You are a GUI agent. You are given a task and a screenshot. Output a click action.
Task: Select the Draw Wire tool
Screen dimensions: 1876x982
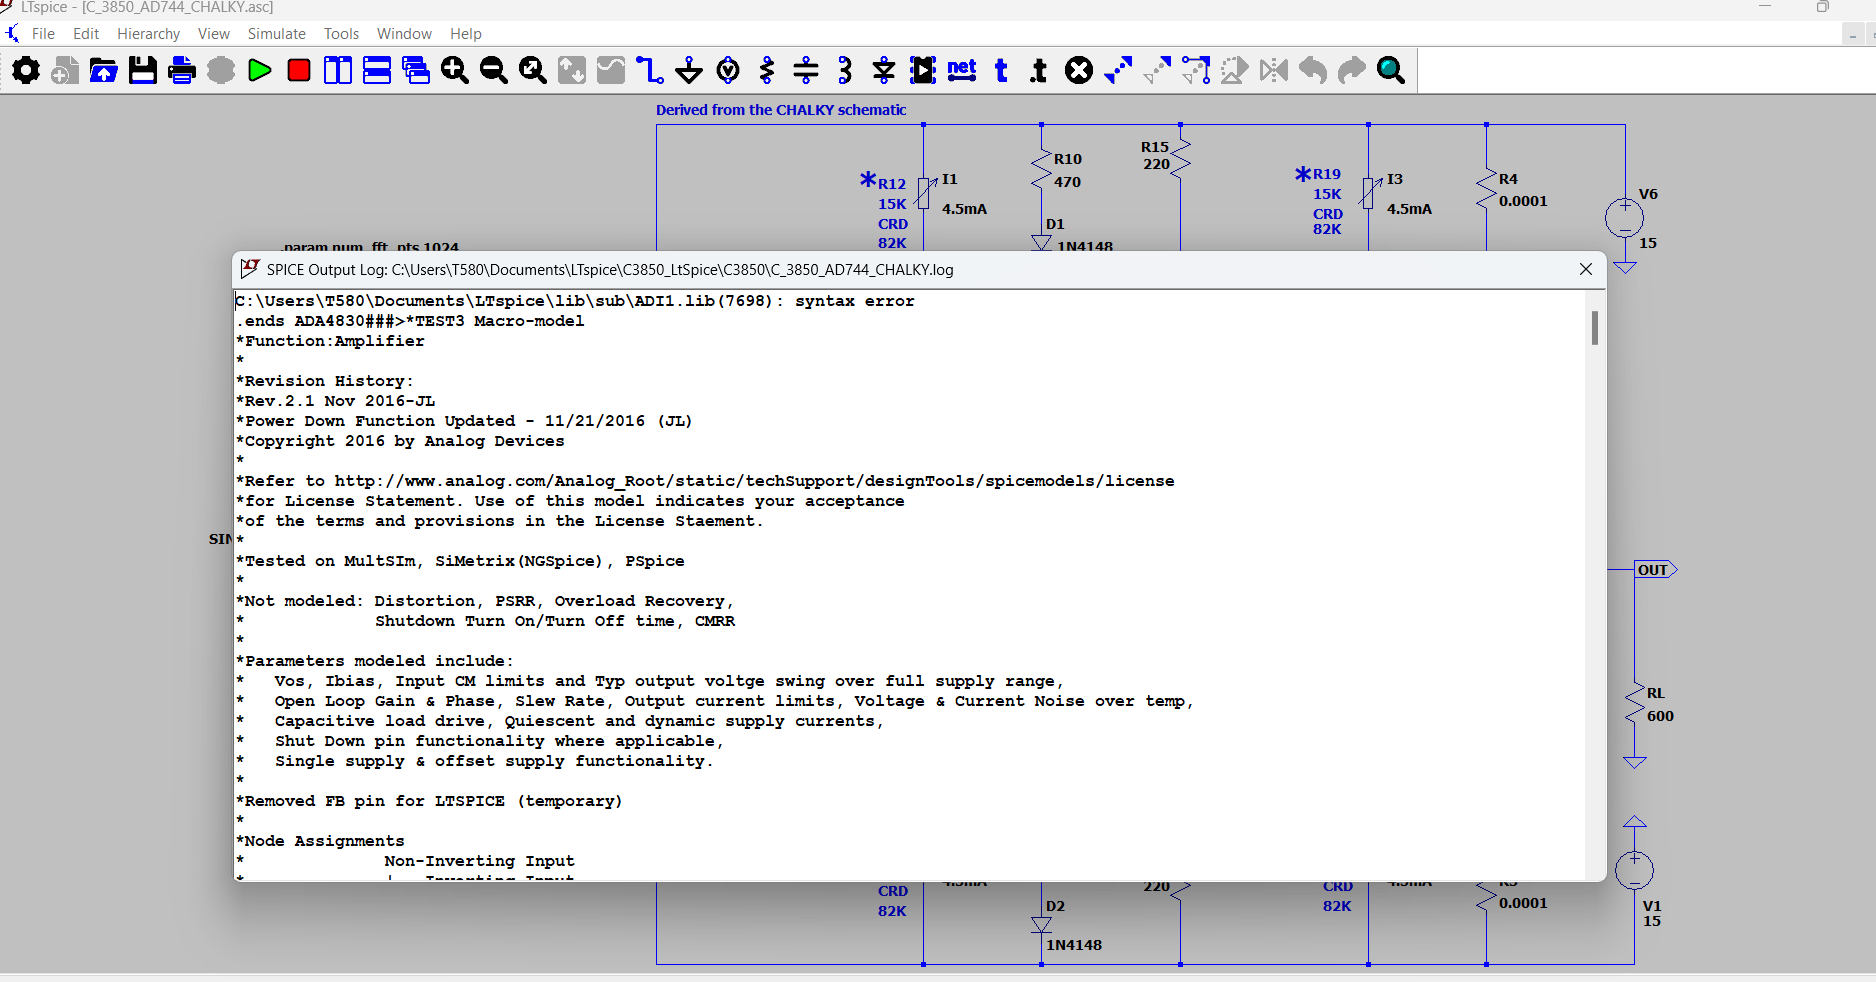pos(650,70)
